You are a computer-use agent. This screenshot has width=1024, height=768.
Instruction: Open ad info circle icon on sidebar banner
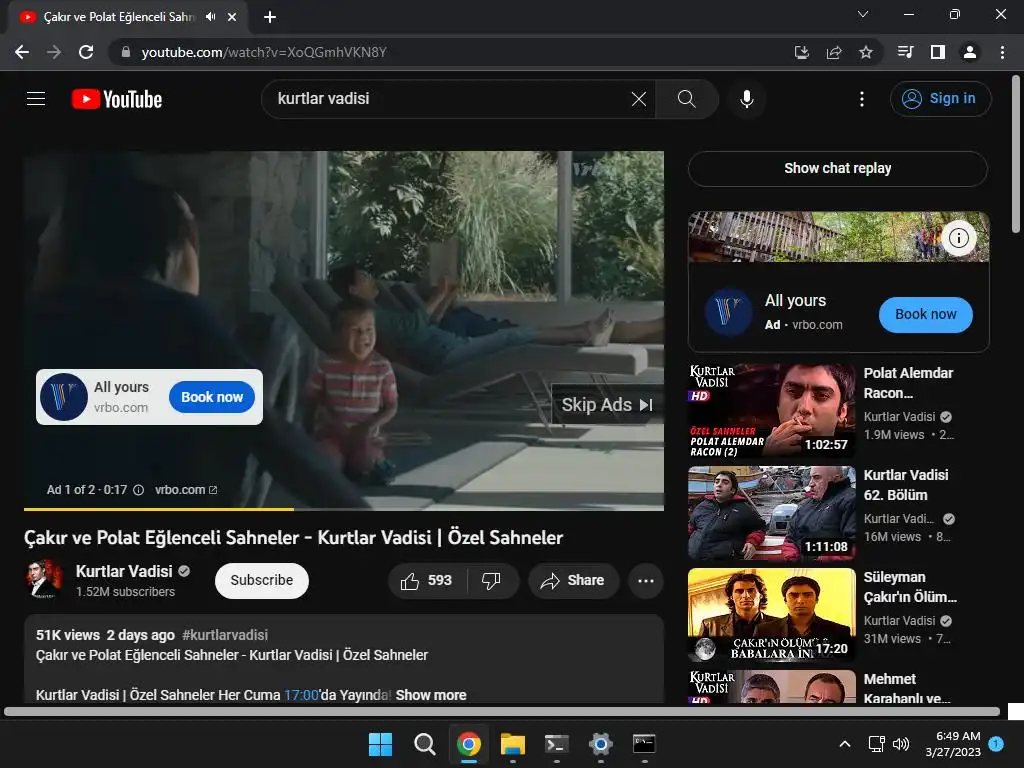(958, 238)
